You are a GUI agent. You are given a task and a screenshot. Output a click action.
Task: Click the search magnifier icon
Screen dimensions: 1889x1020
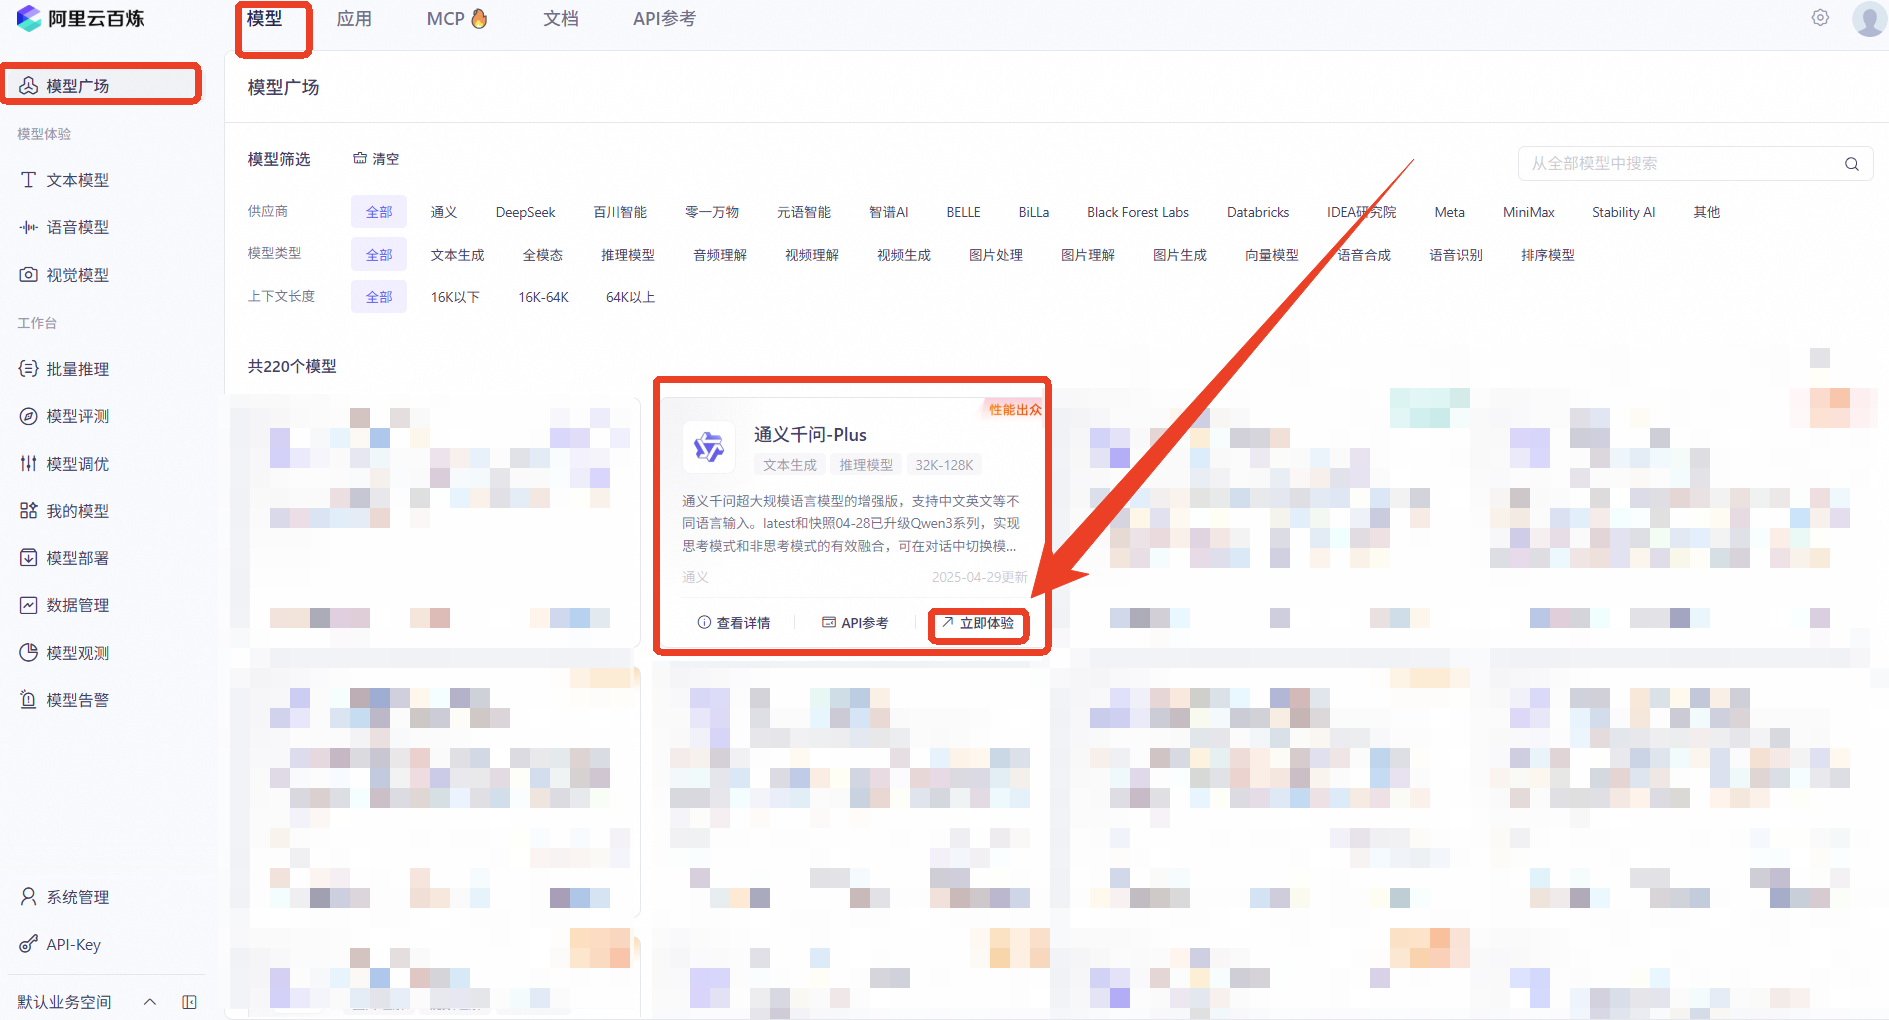click(x=1852, y=164)
